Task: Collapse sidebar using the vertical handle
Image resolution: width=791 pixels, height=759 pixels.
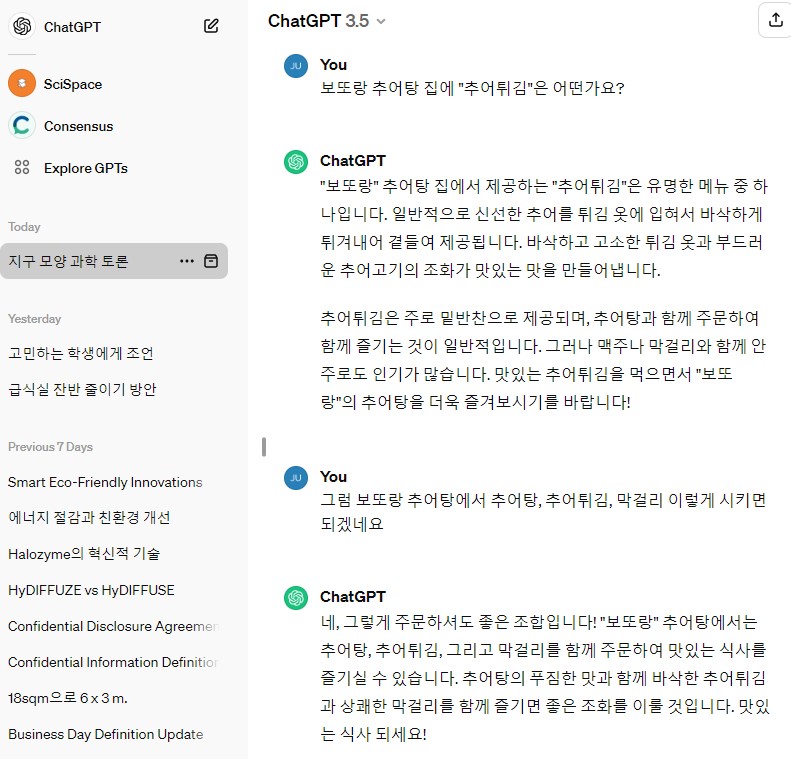Action: click(x=264, y=447)
